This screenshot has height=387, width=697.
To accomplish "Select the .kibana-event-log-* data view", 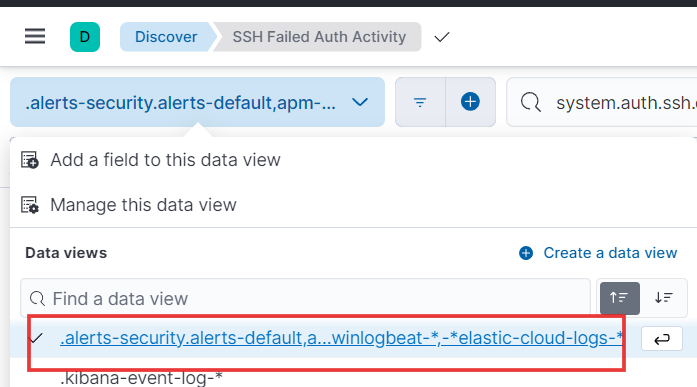I will pos(141,378).
